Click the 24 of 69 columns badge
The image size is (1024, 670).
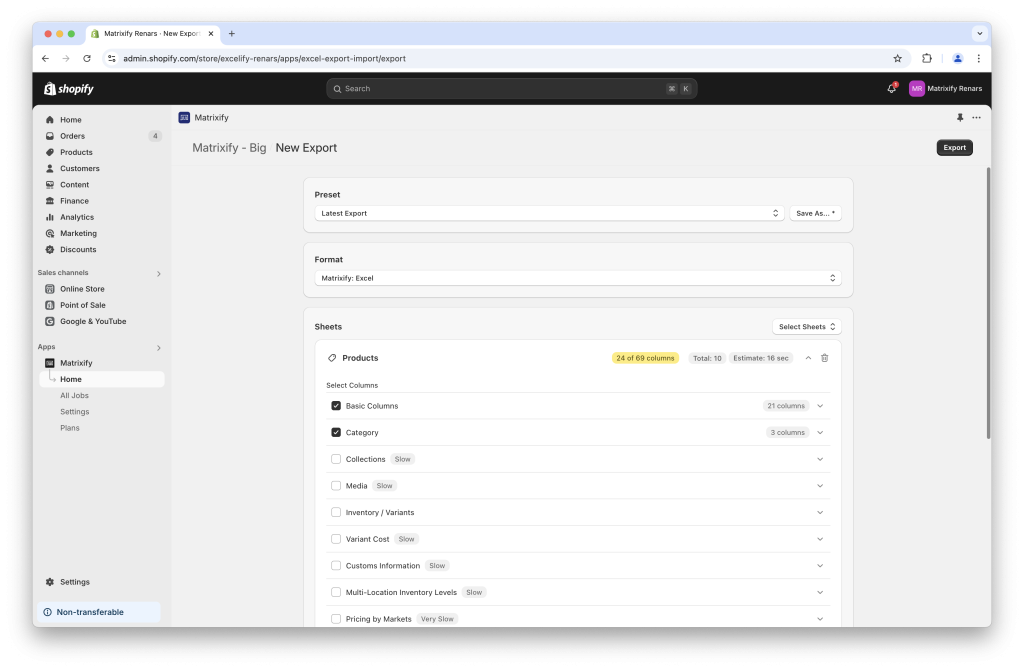tap(645, 357)
